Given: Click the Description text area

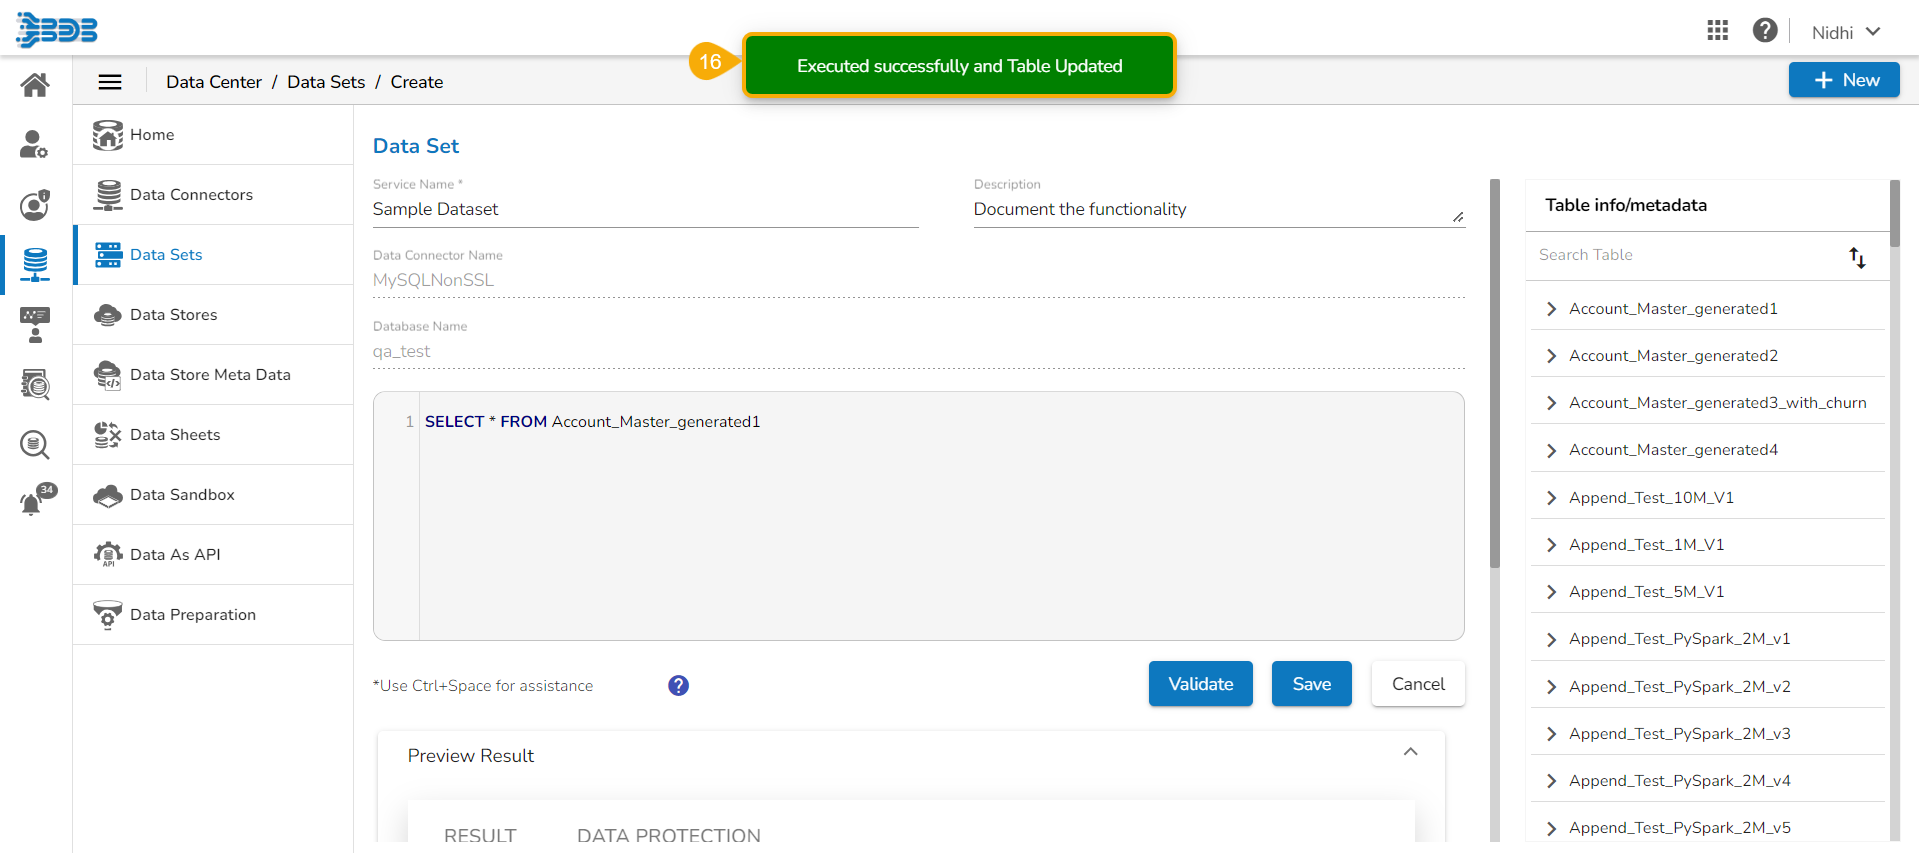Looking at the screenshot, I should tap(1219, 209).
